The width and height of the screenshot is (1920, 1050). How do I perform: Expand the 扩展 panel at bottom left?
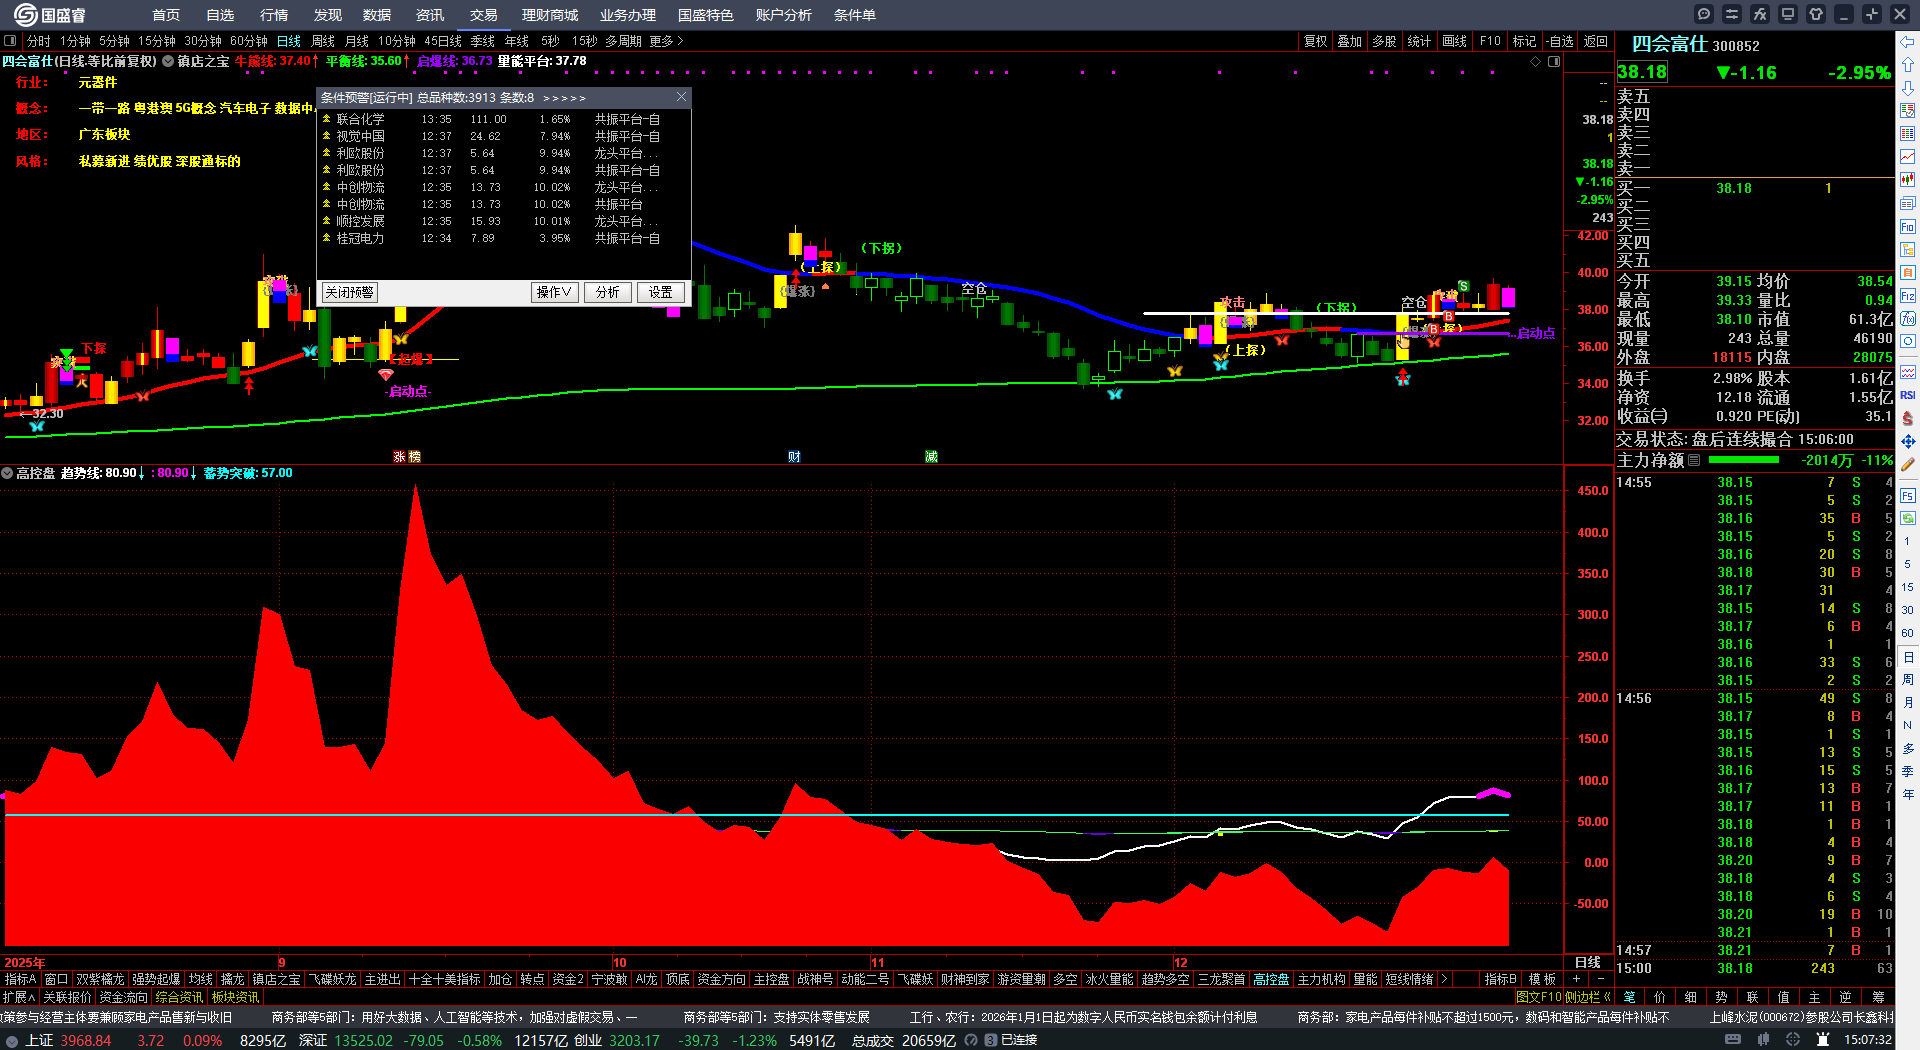pos(19,996)
